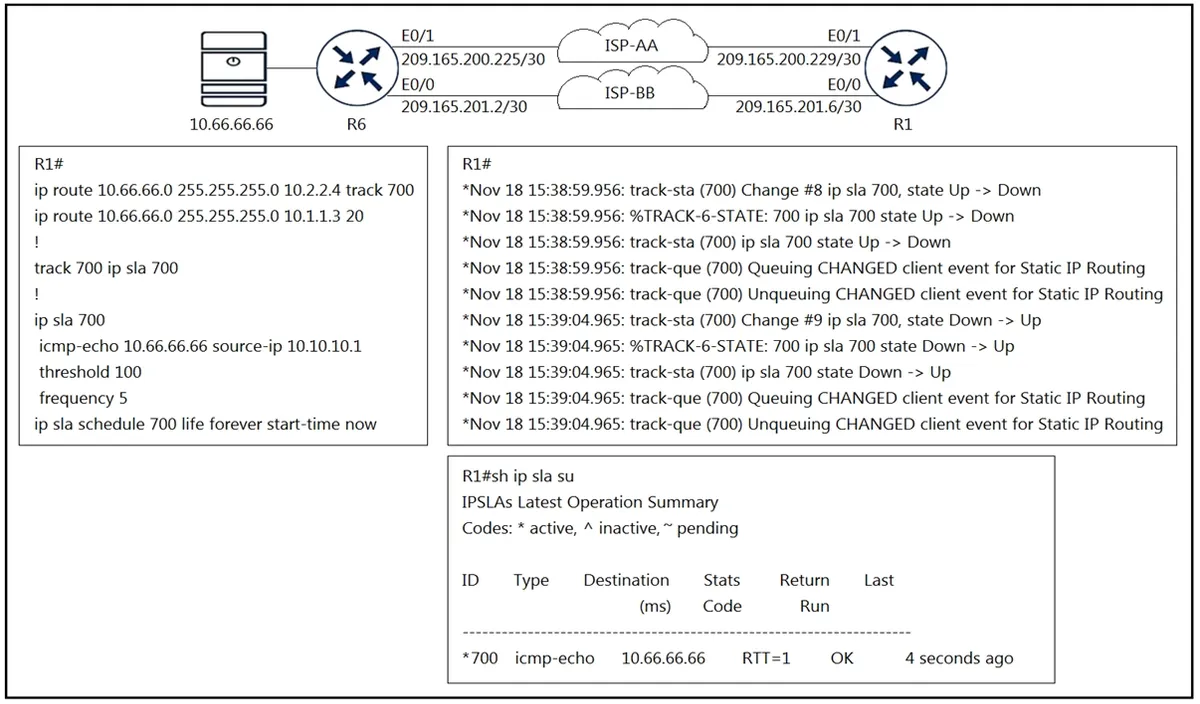The width and height of the screenshot is (1200, 704).
Task: Click the 15:39:04.965 'Unqueuing CHANGED' log line
Action: (812, 424)
